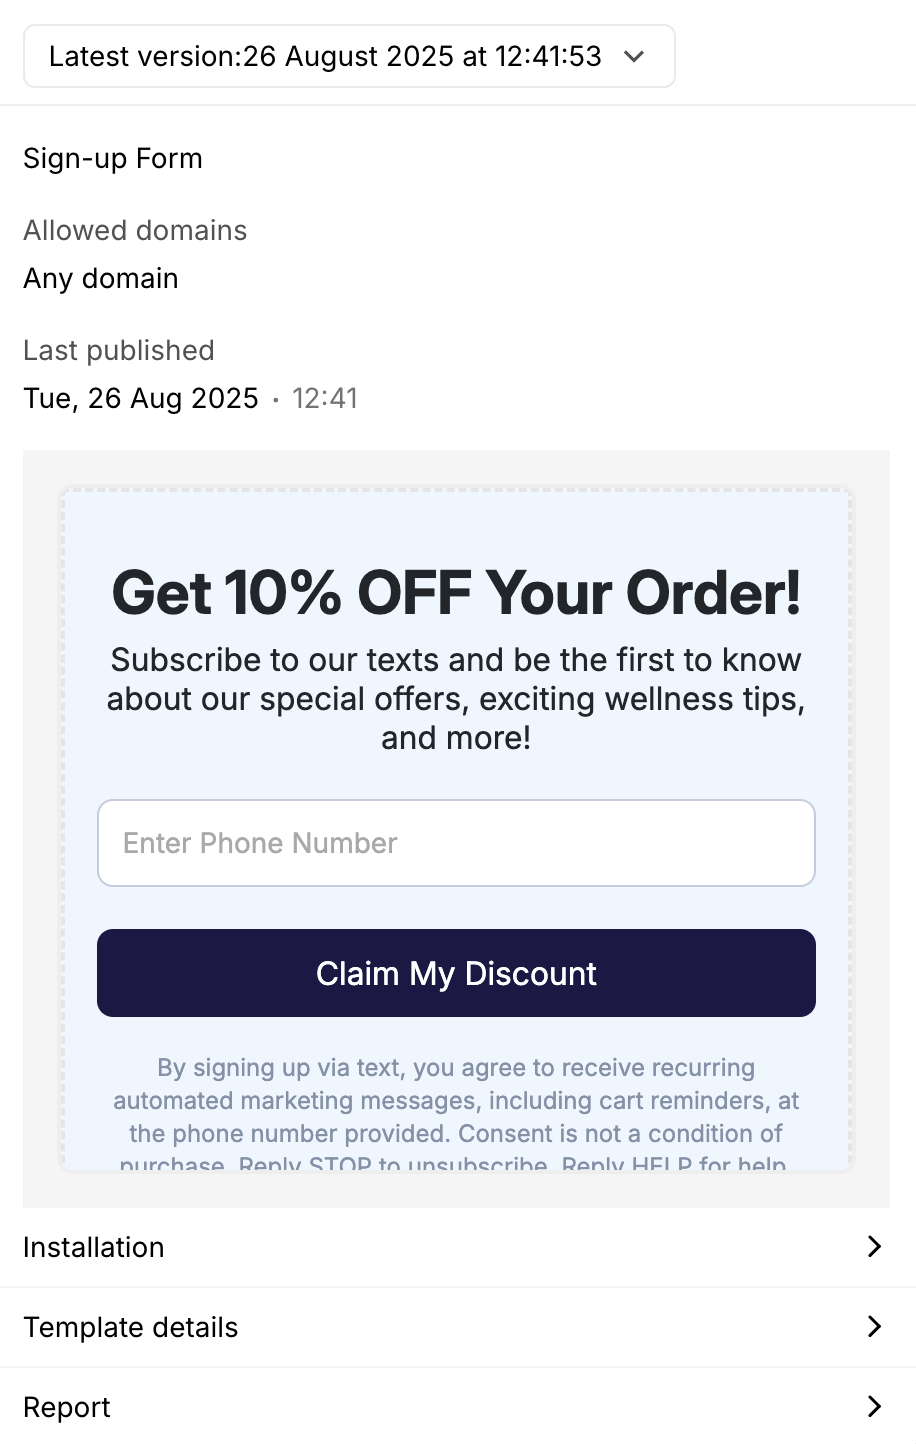Image resolution: width=916 pixels, height=1444 pixels.
Task: Select the Any domain value
Action: pyautogui.click(x=101, y=278)
